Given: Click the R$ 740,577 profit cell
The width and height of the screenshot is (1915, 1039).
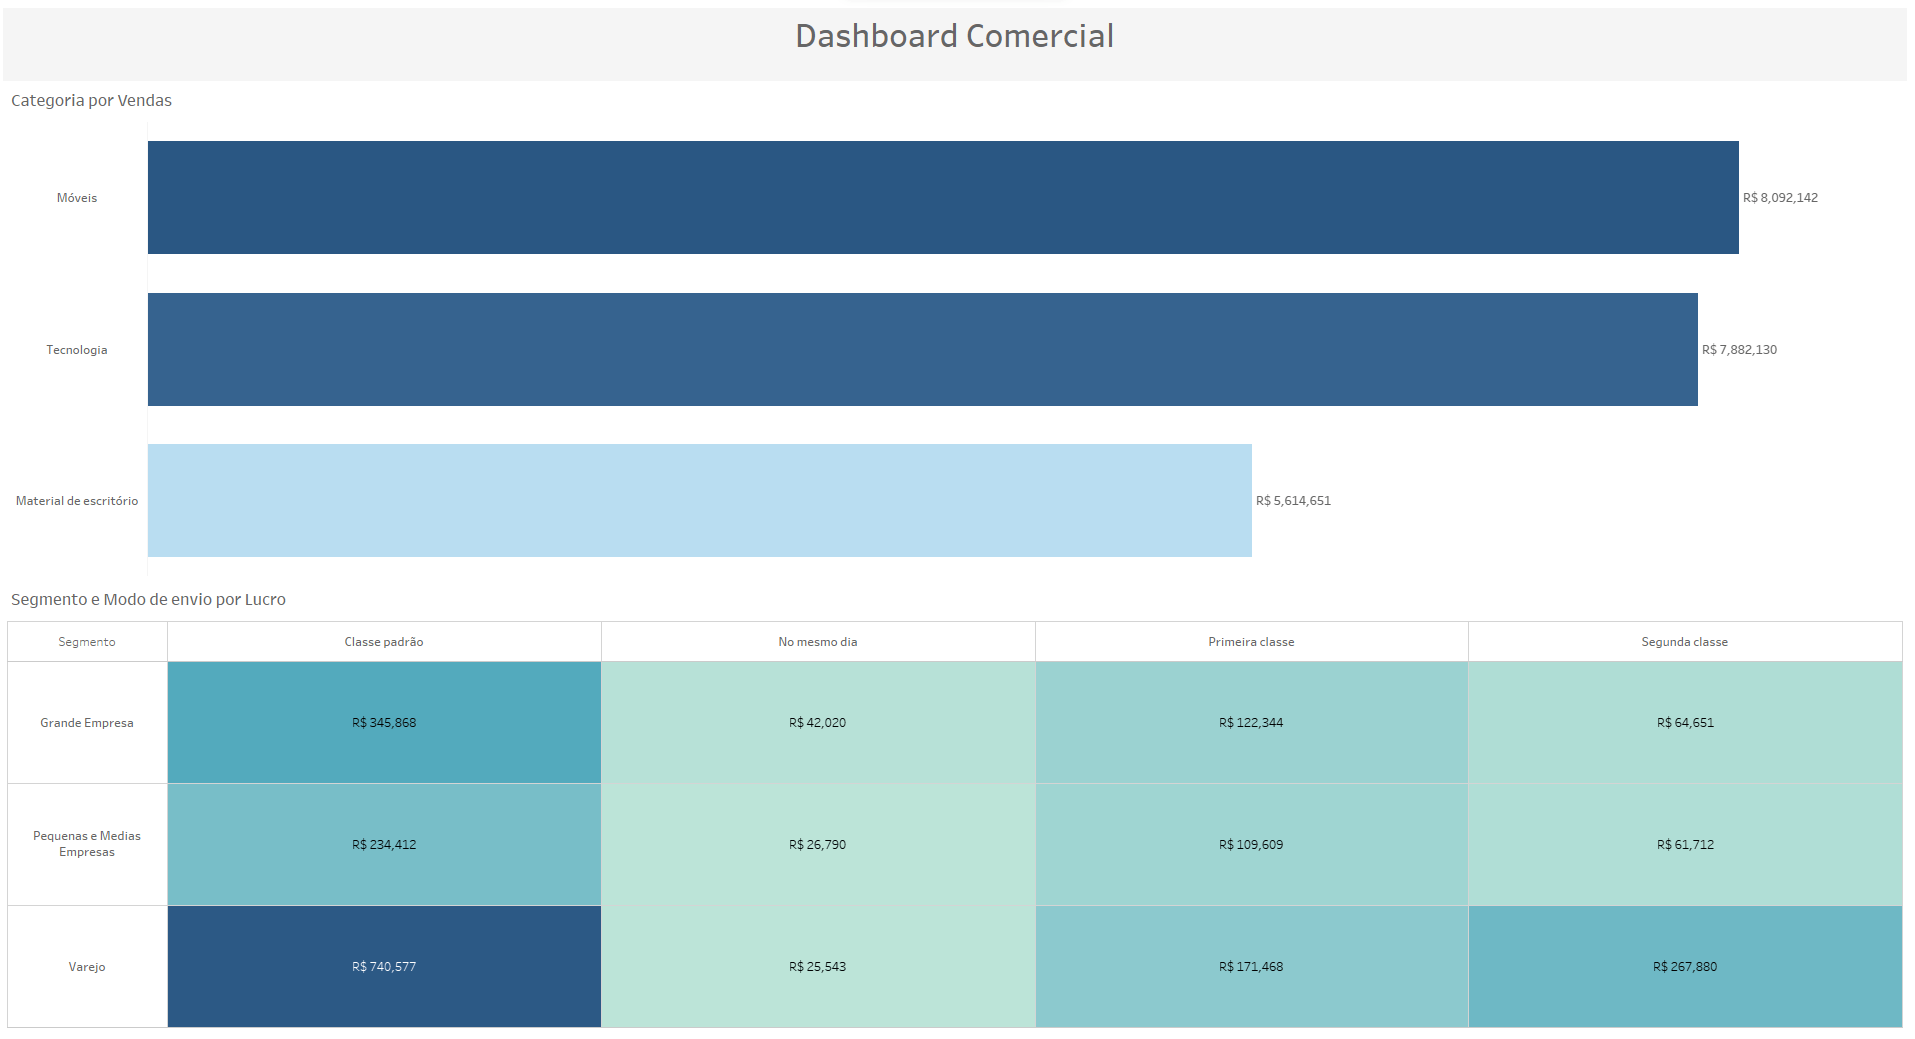Looking at the screenshot, I should coord(384,967).
